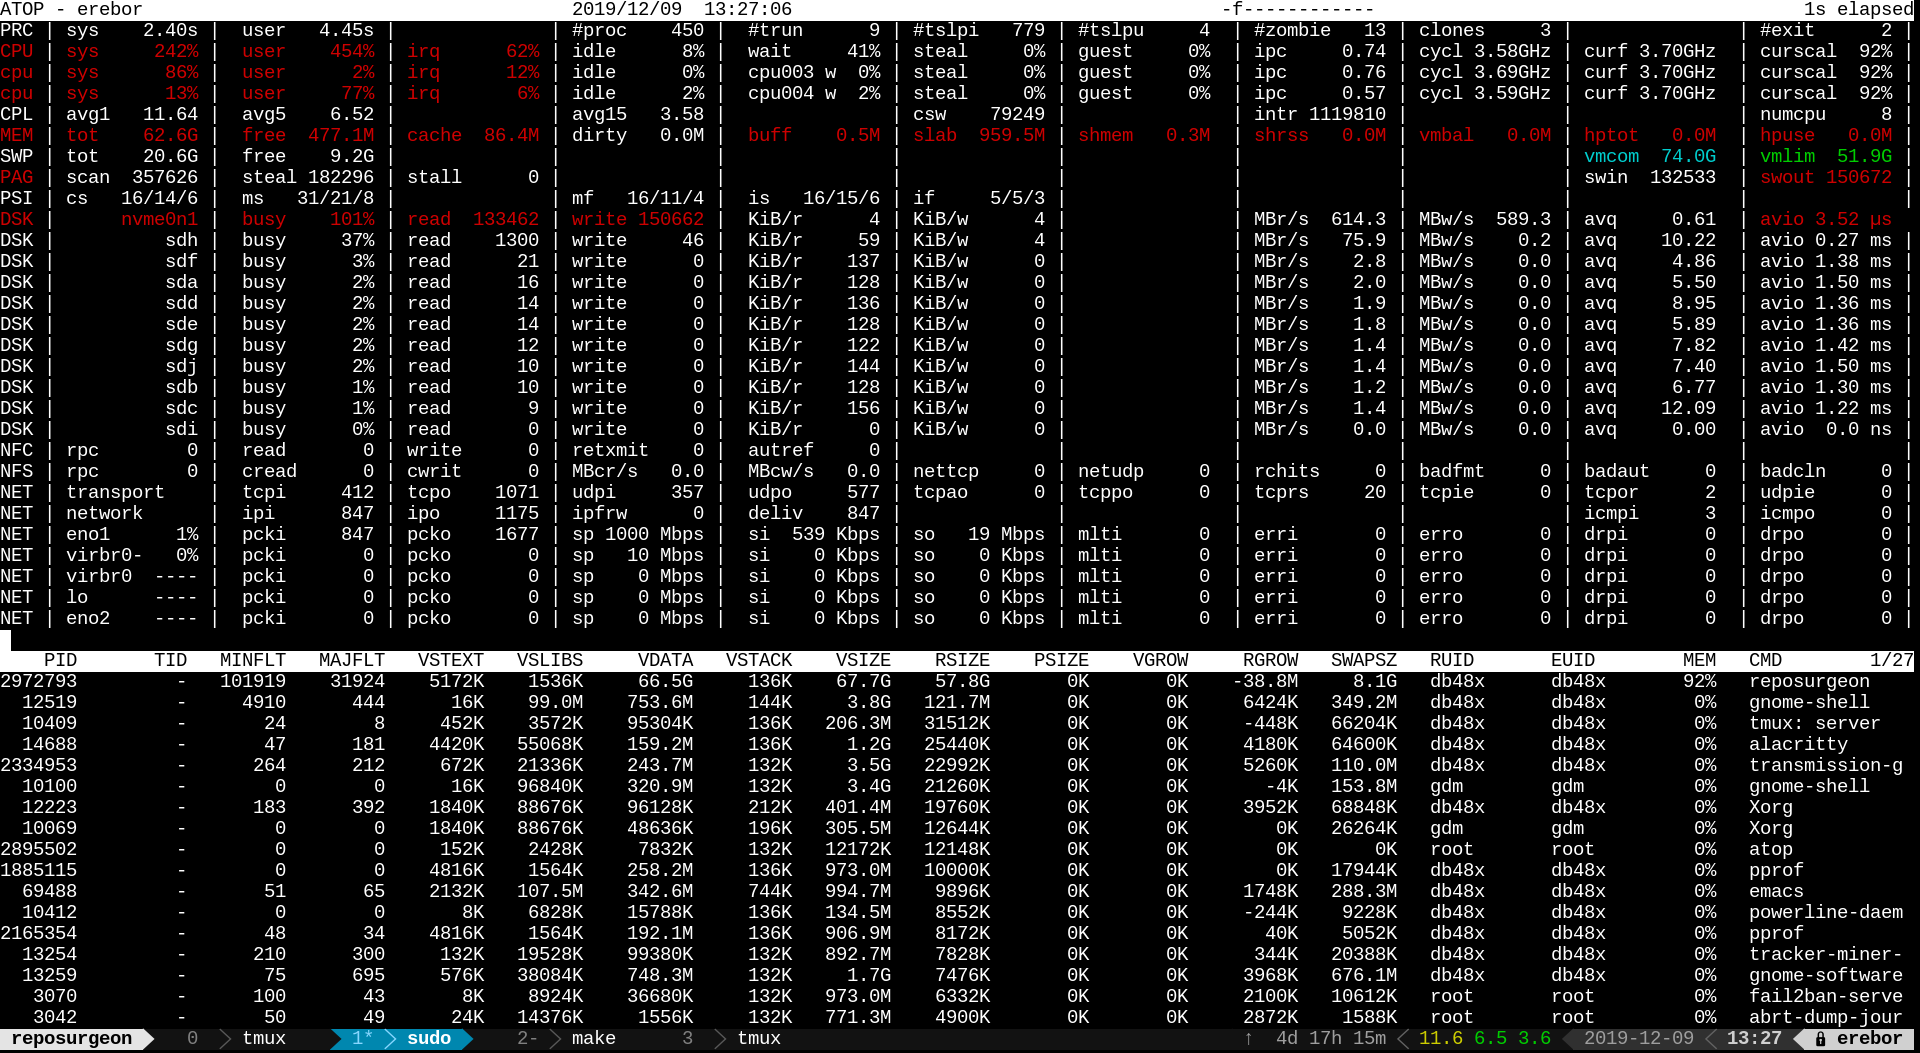
Task: Select the fail2ban-serve process name
Action: (x=1826, y=997)
